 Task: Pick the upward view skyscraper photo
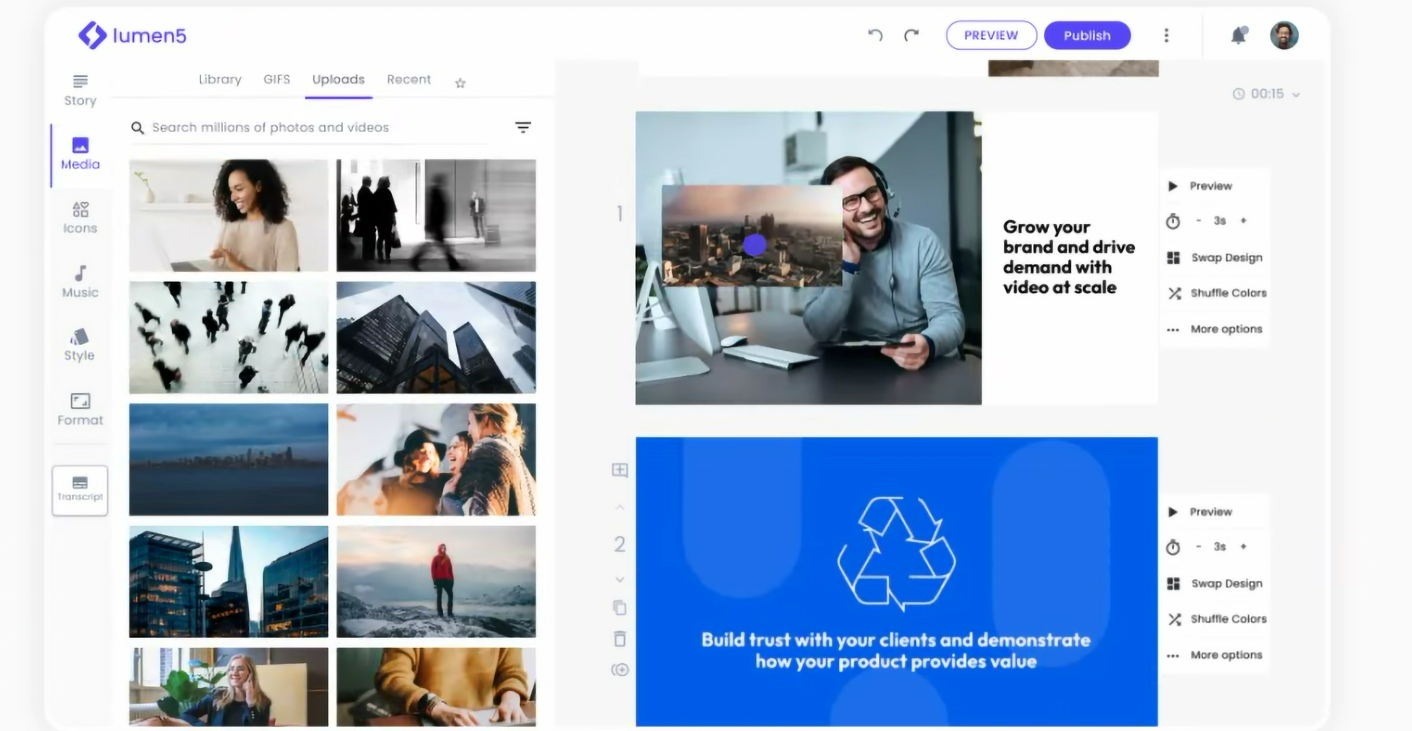tap(436, 337)
